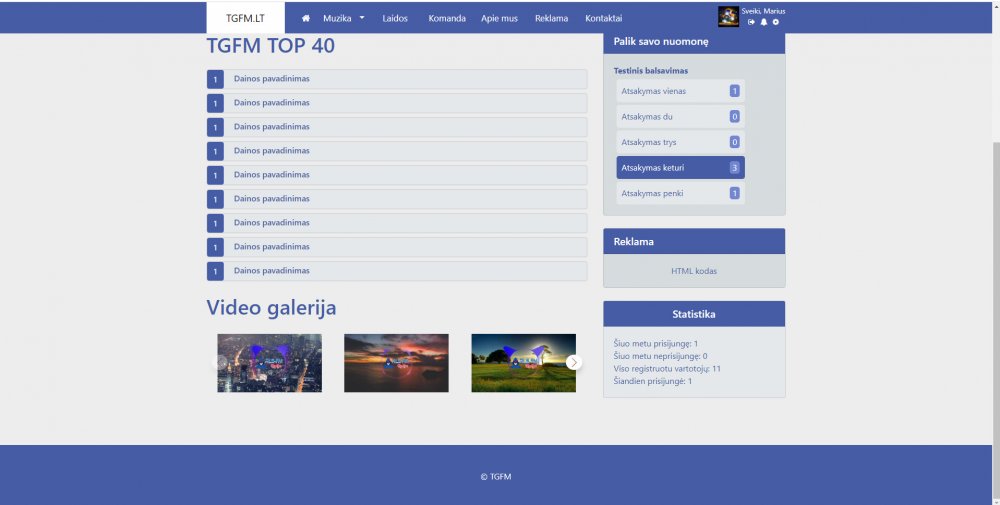Image resolution: width=1000 pixels, height=505 pixels.
Task: Open the Apie mus link
Action: pyautogui.click(x=499, y=18)
